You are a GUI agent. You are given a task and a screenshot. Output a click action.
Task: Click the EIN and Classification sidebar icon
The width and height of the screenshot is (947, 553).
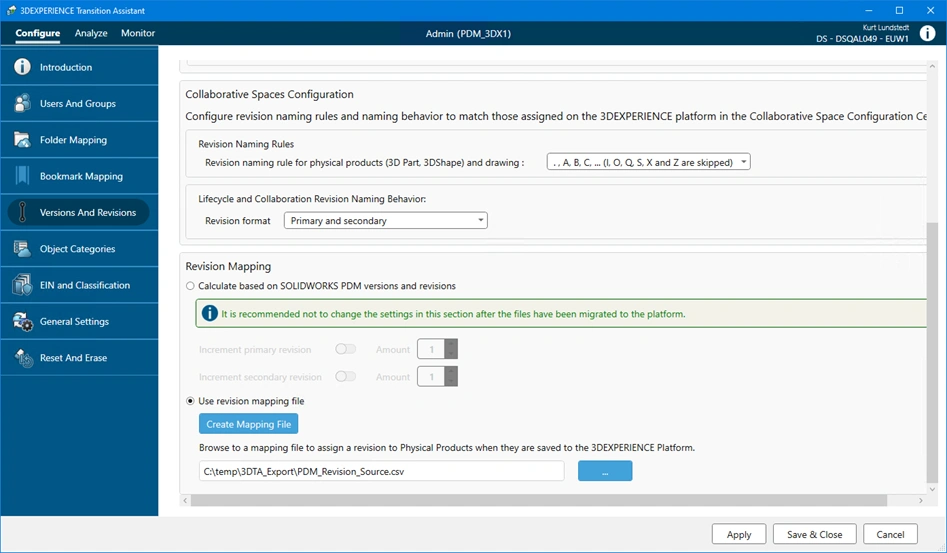[x=22, y=284]
